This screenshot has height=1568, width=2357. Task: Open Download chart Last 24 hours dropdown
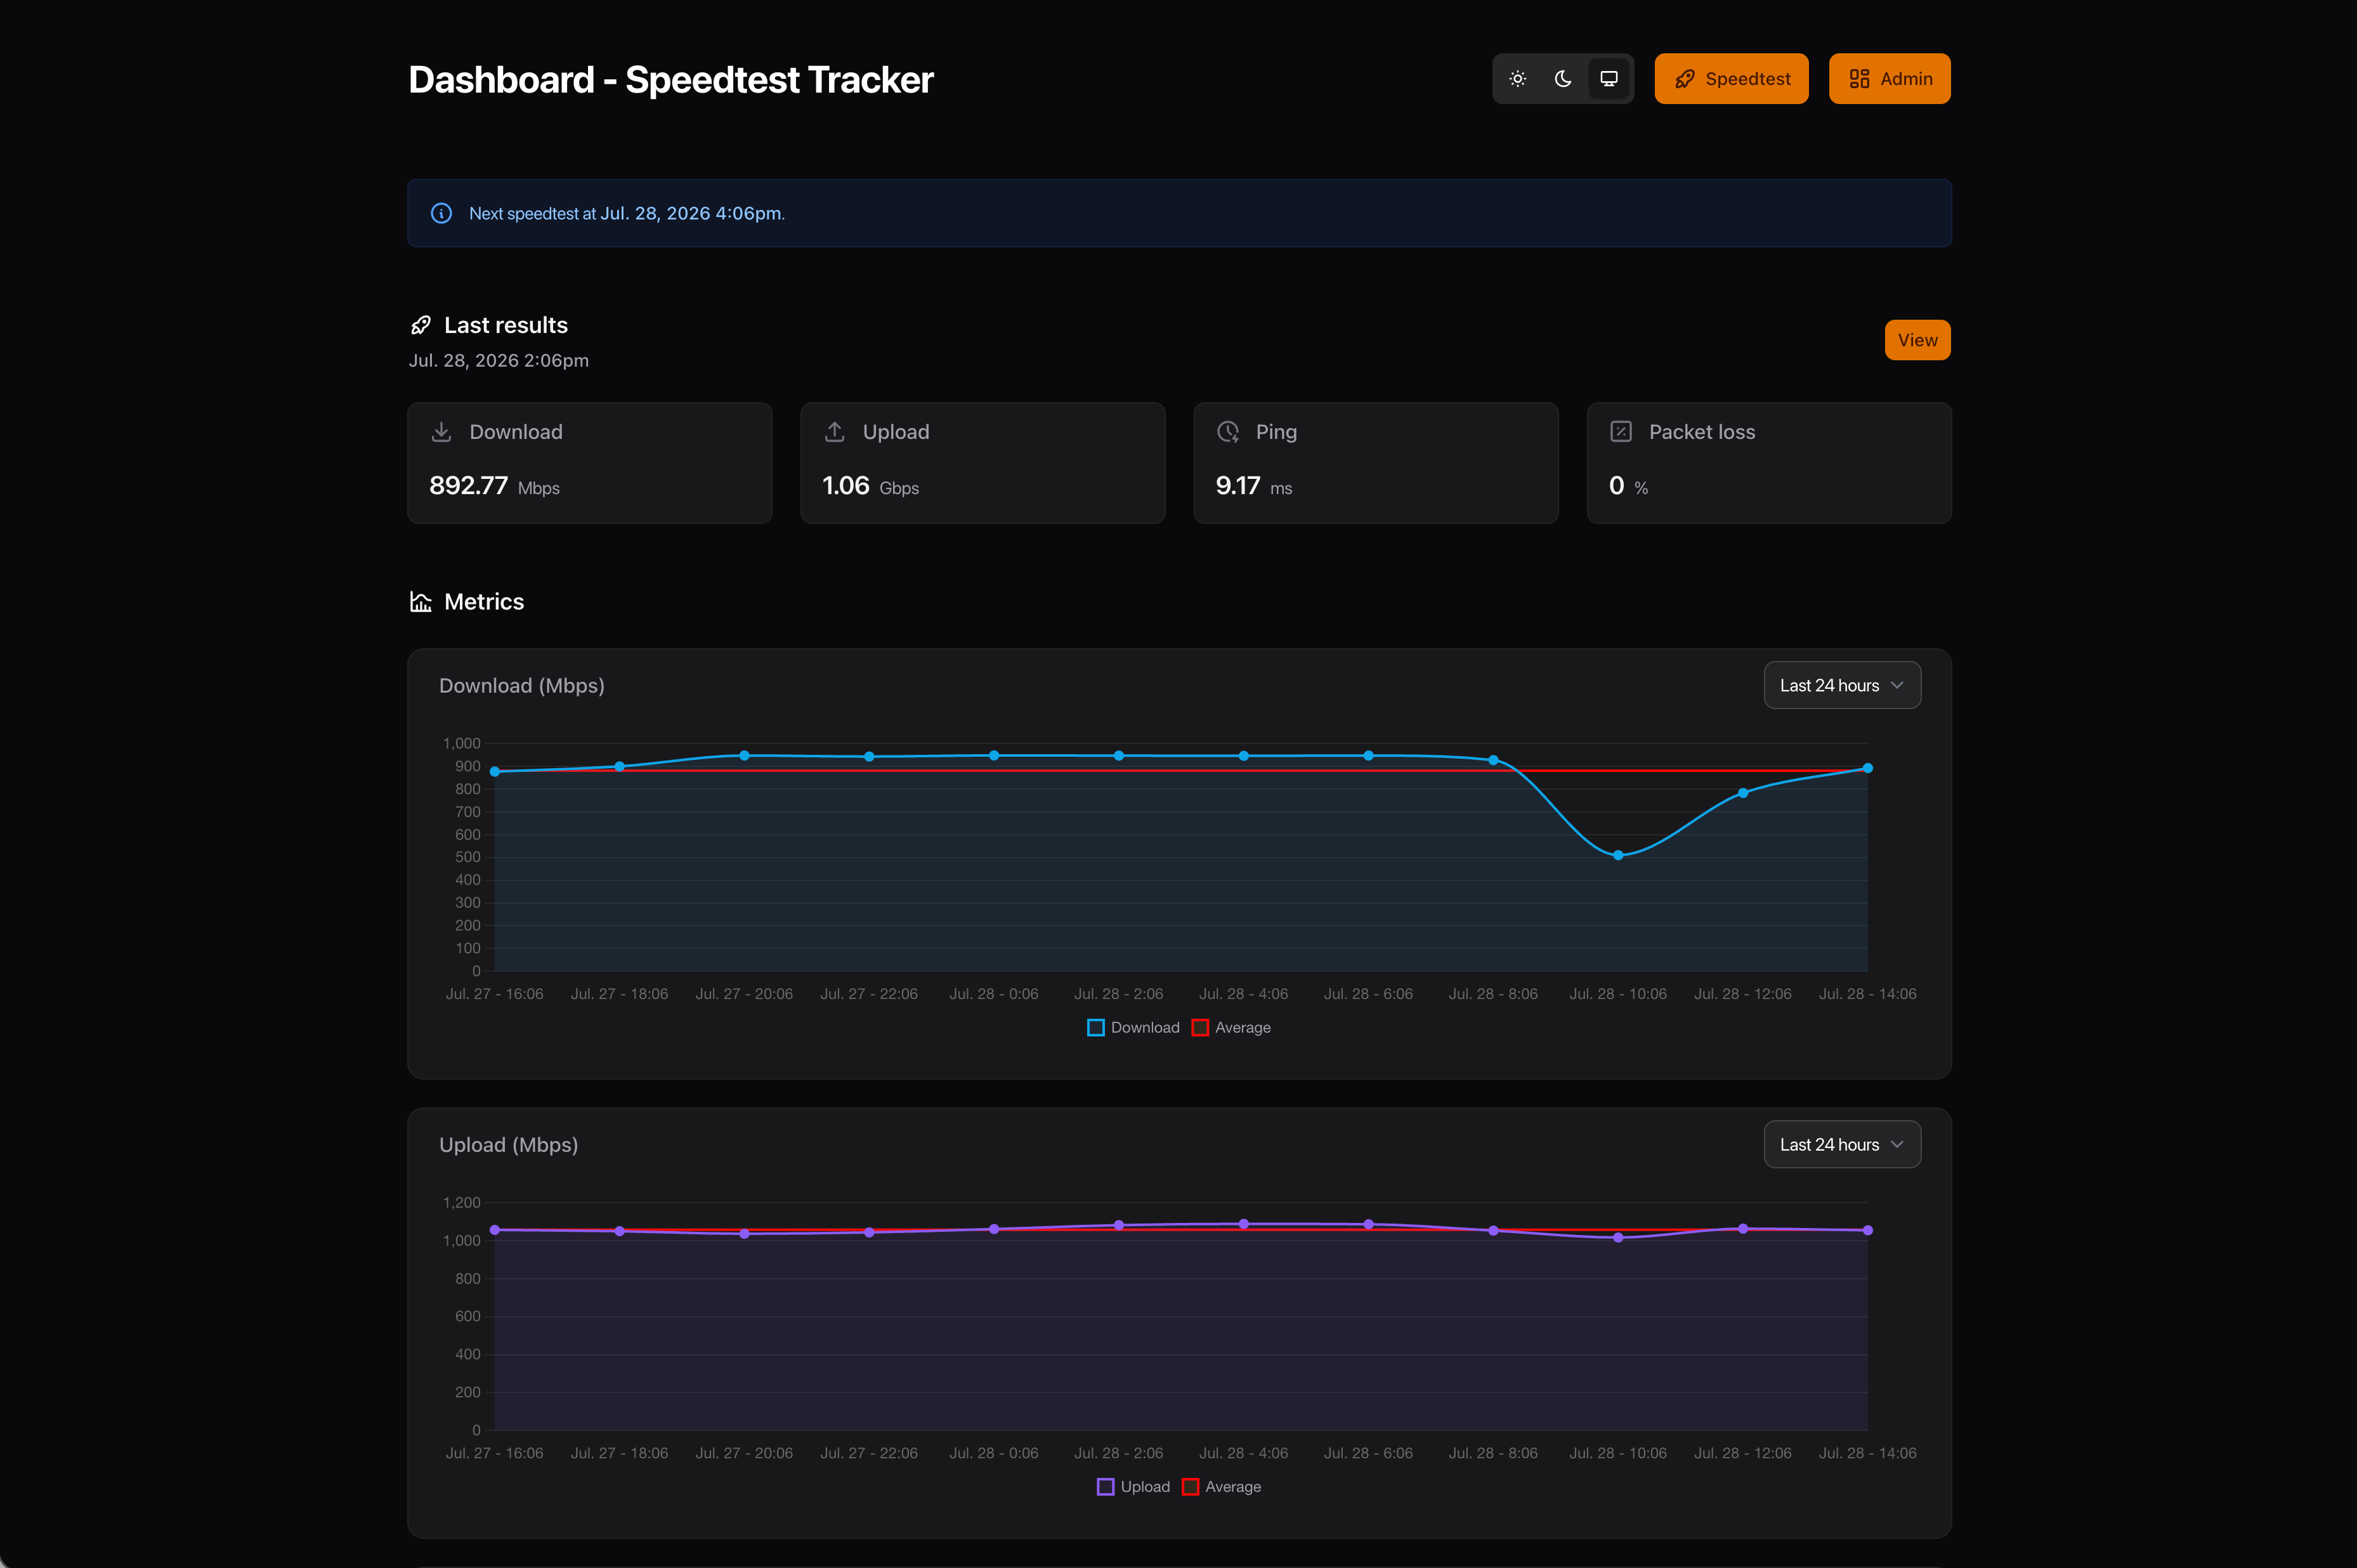coord(1841,686)
